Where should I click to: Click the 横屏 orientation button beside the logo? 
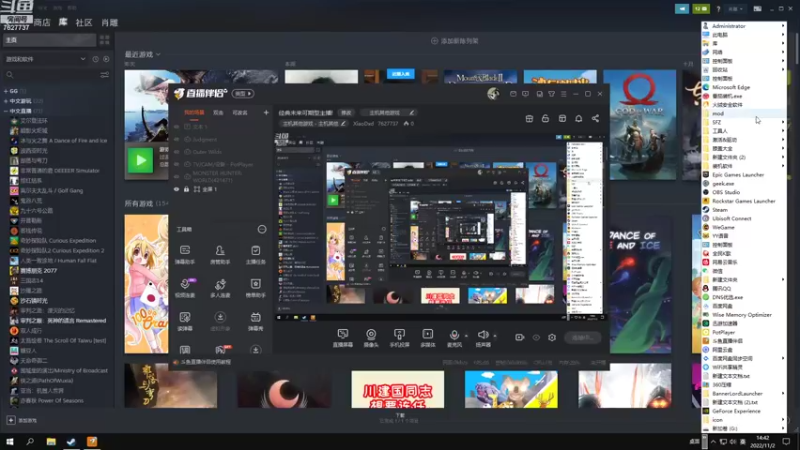[243, 93]
